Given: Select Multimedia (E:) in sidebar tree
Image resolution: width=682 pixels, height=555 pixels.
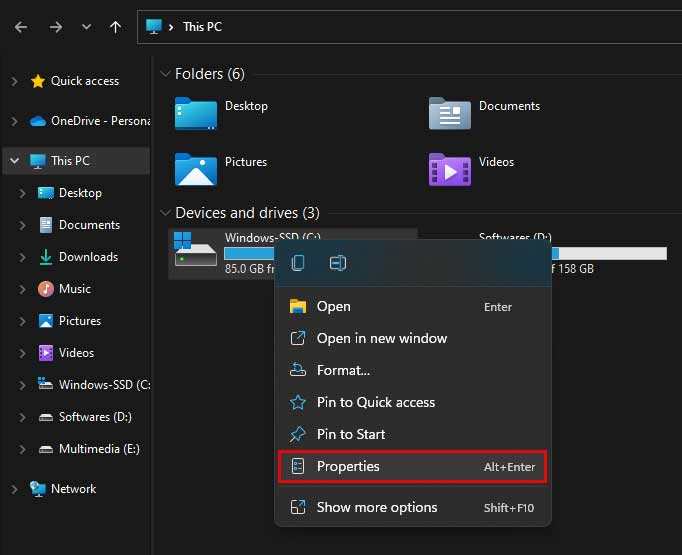Looking at the screenshot, I should click(99, 449).
